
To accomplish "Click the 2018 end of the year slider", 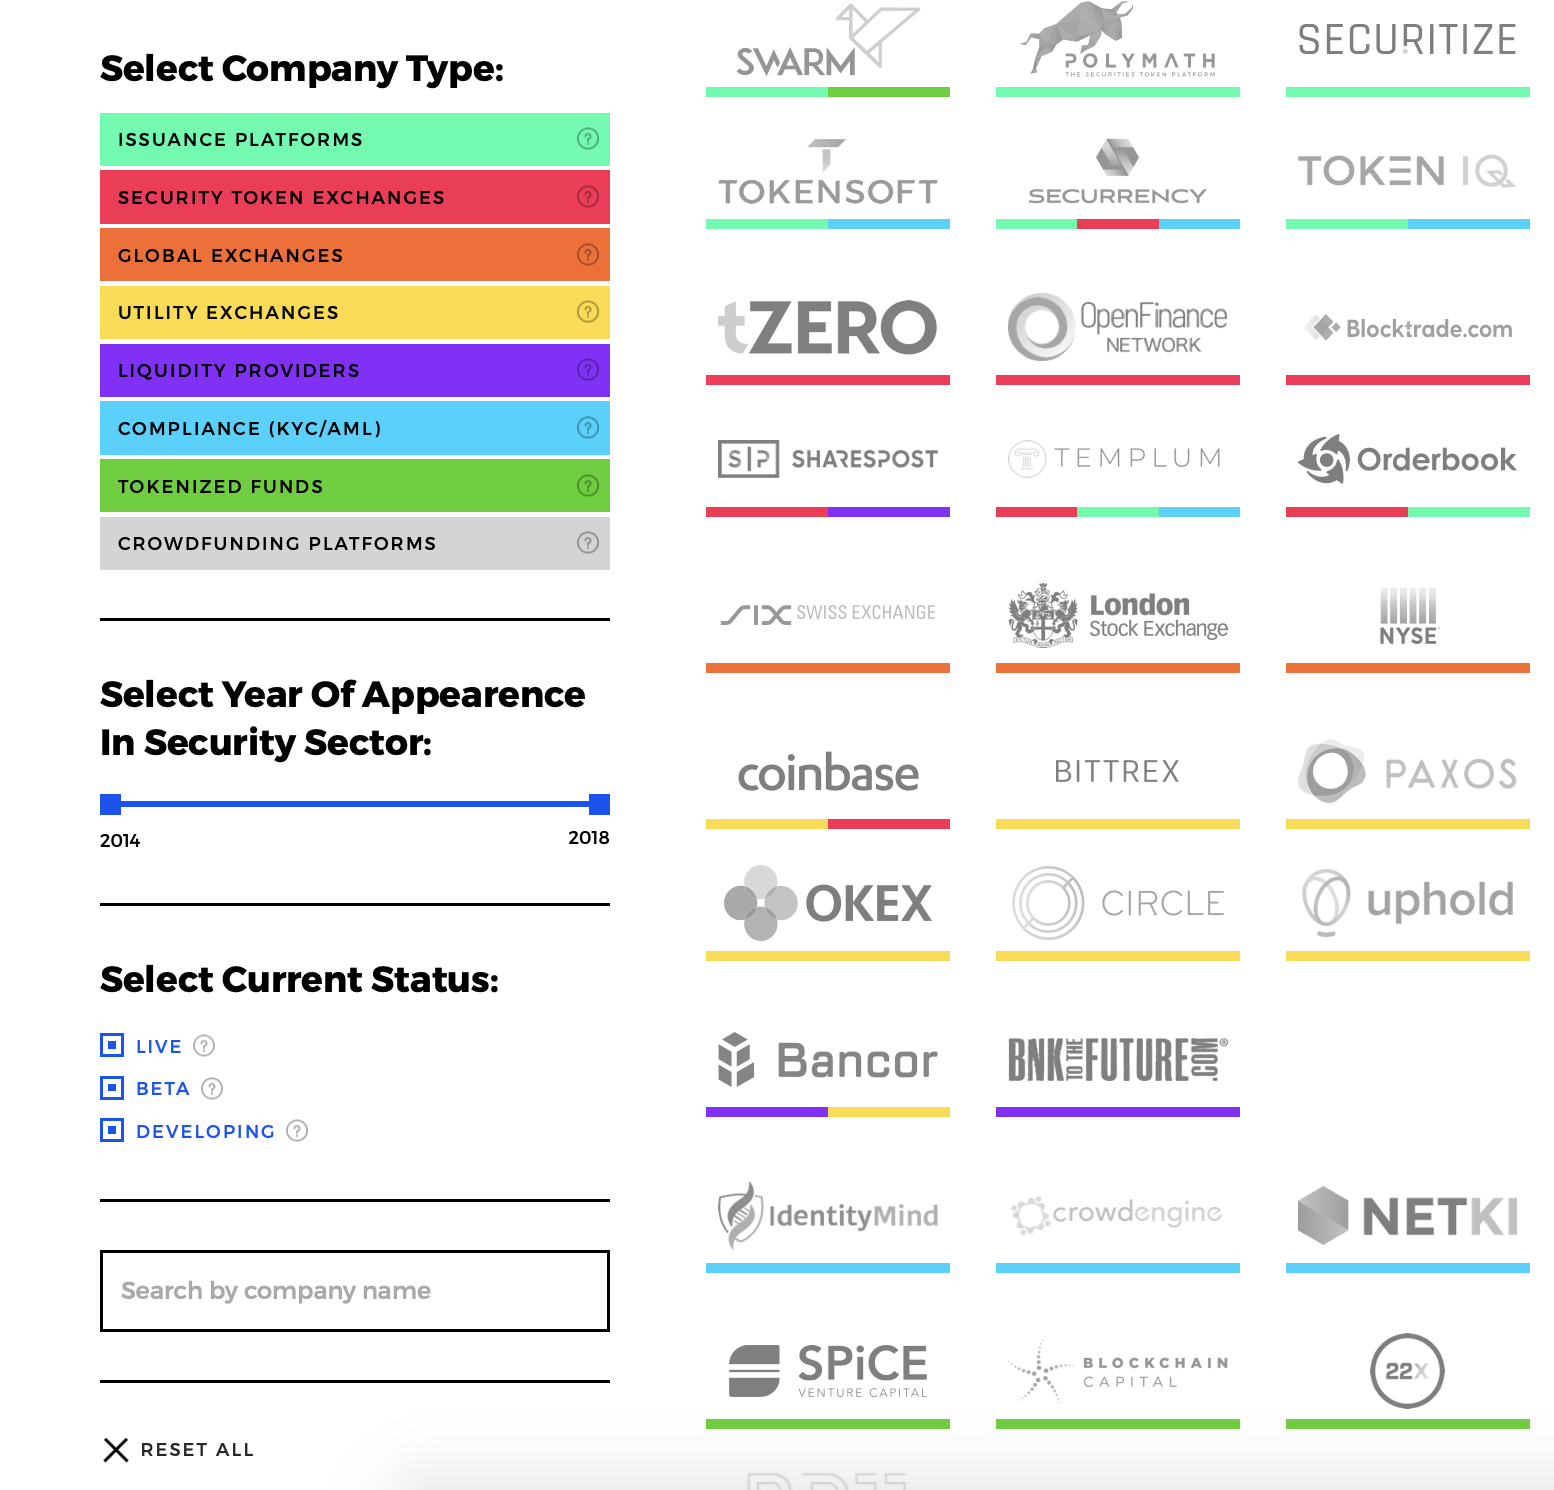I will tap(597, 803).
